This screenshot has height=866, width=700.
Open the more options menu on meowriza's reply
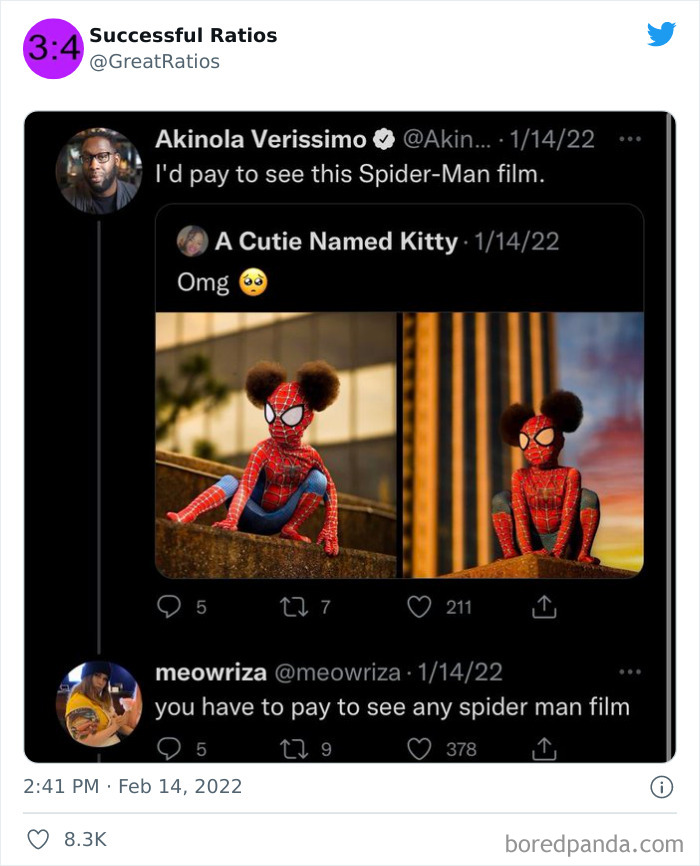(x=631, y=671)
